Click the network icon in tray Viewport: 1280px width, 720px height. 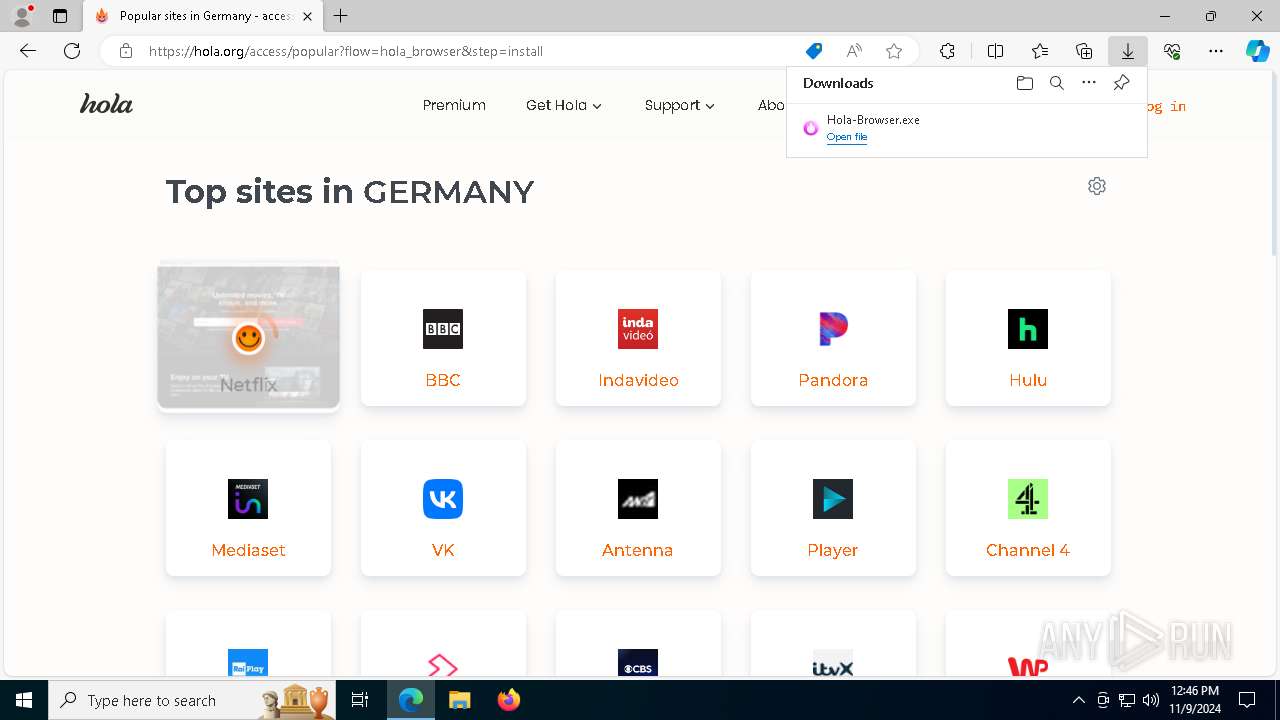1127,700
